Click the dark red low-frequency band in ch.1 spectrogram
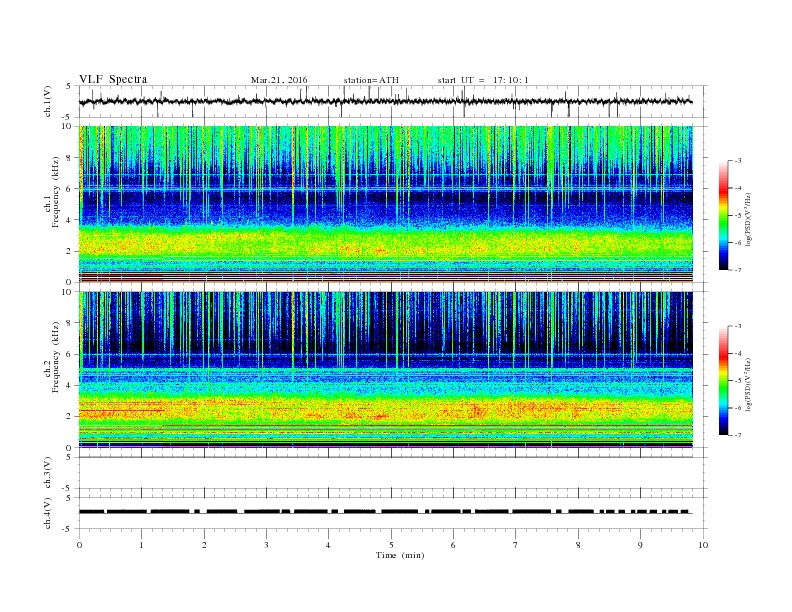Image resolution: width=792 pixels, height=612 pixels. (385, 277)
